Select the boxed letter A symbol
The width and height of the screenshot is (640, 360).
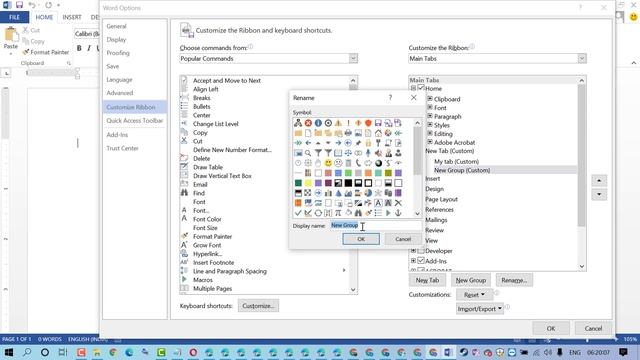378,203
